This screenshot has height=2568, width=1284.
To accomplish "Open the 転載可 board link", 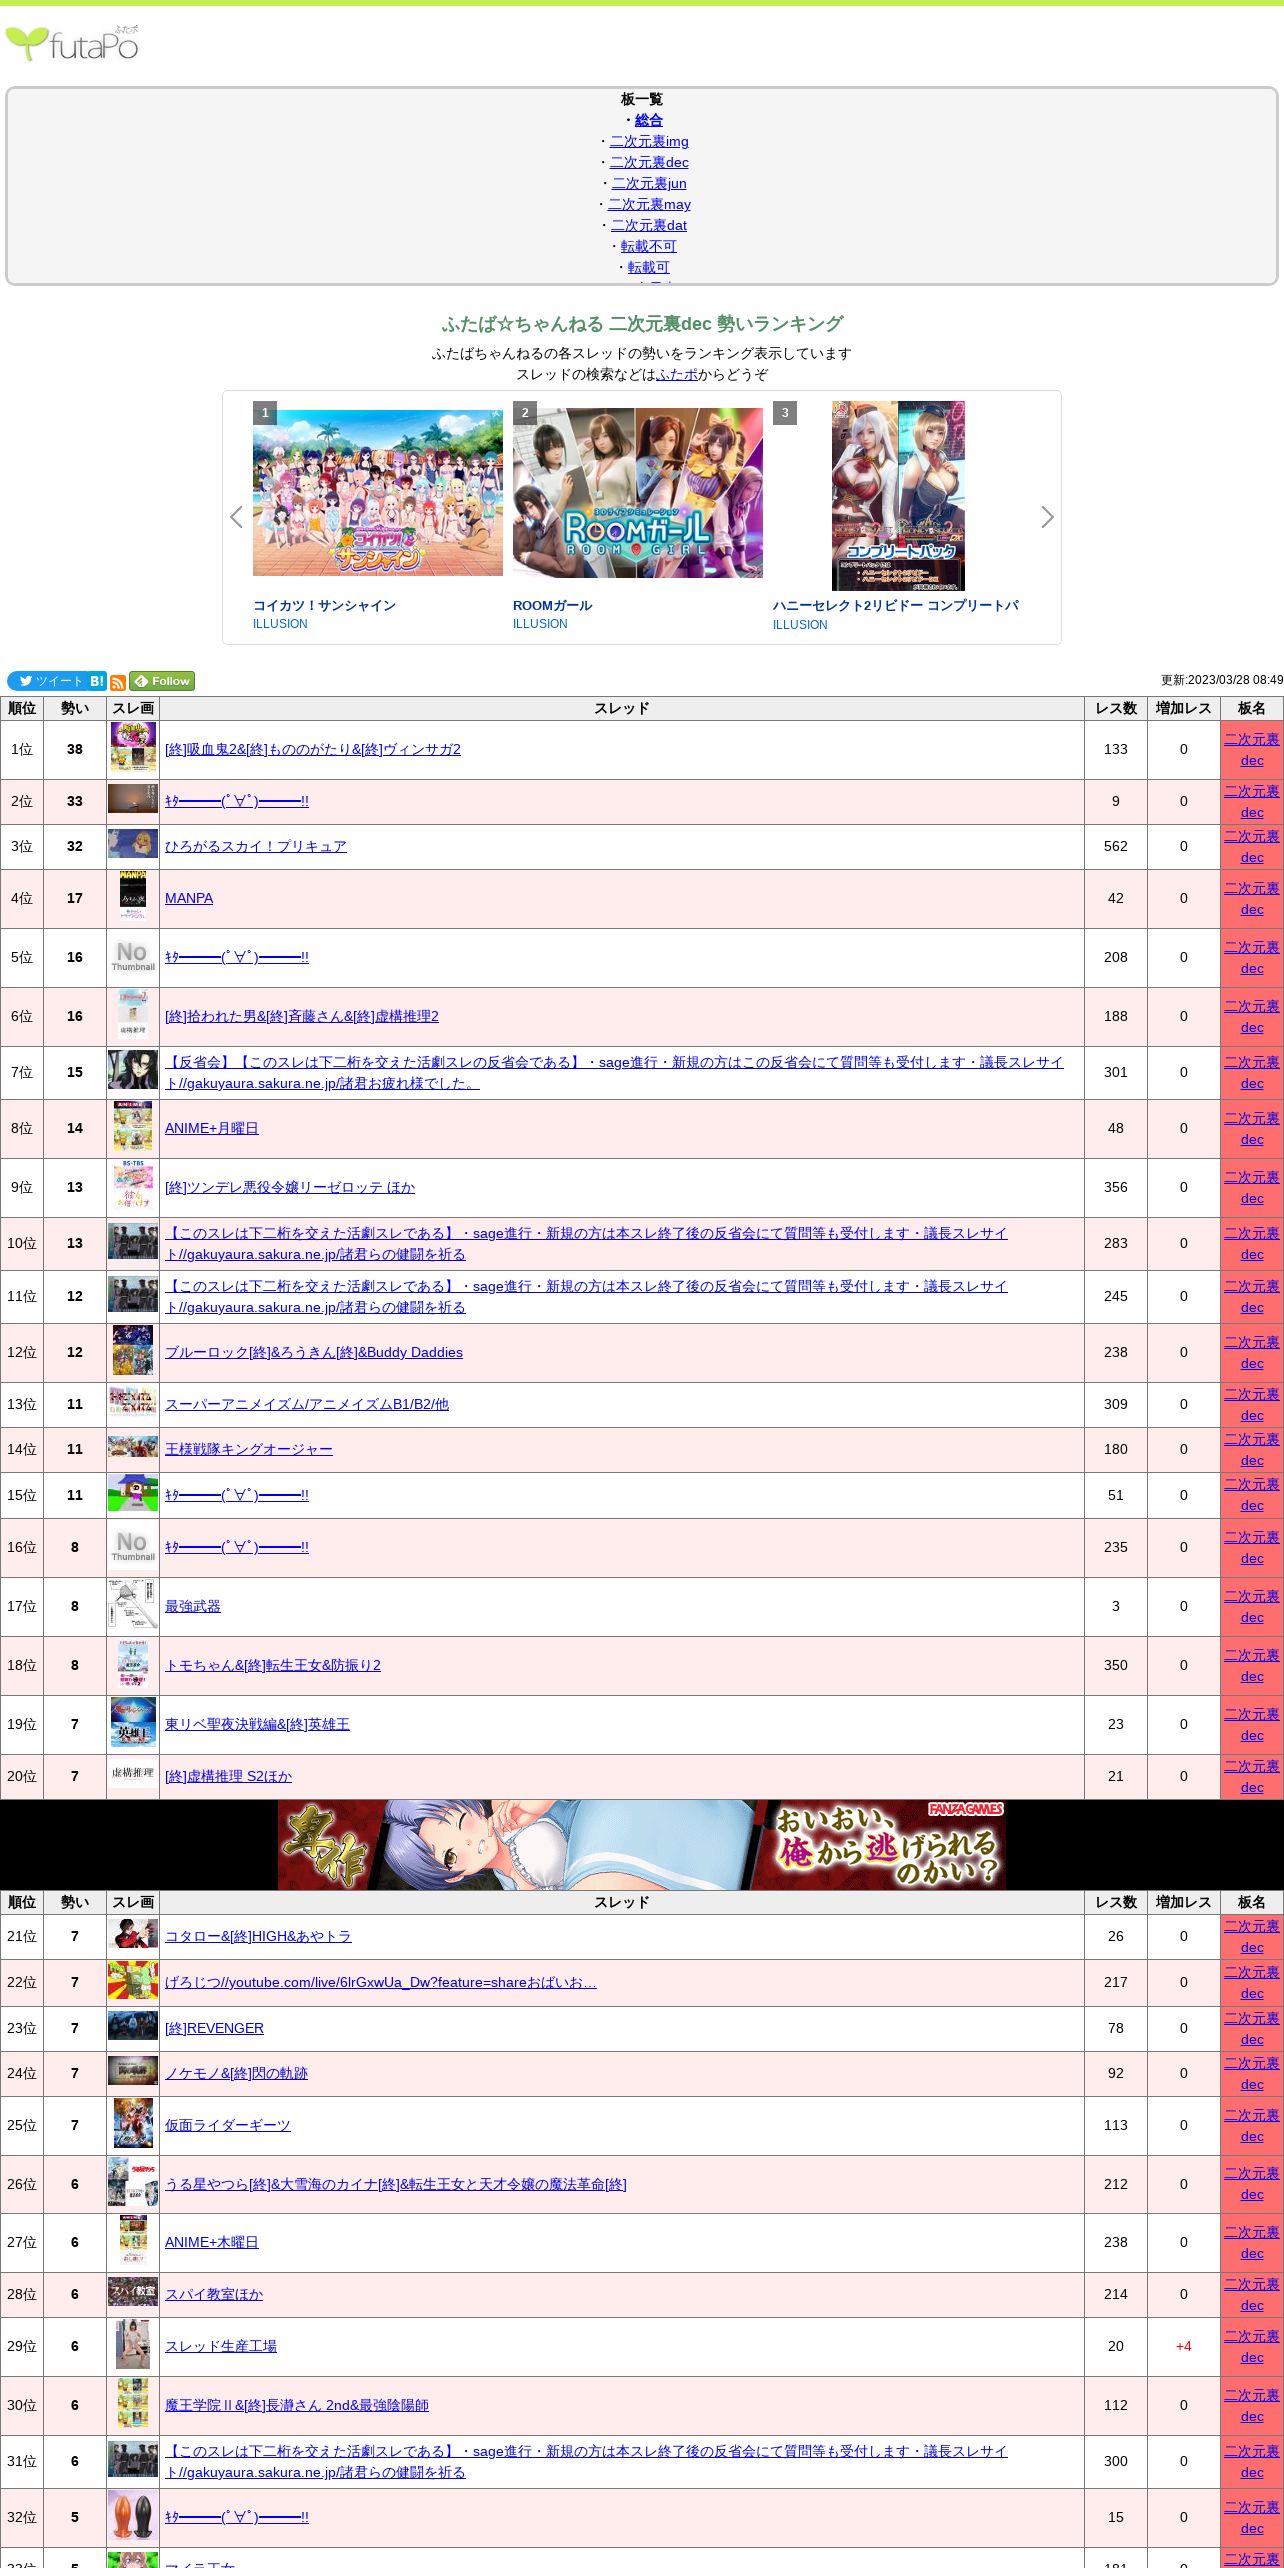I will click(x=649, y=267).
